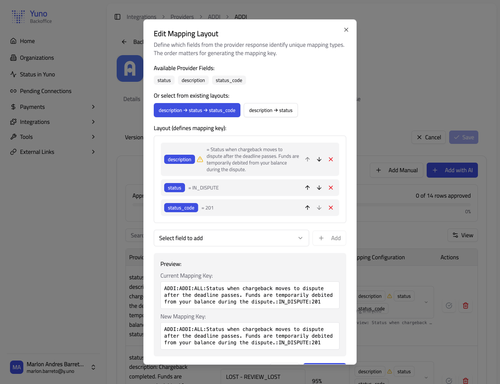
Task: Click the New Mapping Key text box
Action: [250, 336]
